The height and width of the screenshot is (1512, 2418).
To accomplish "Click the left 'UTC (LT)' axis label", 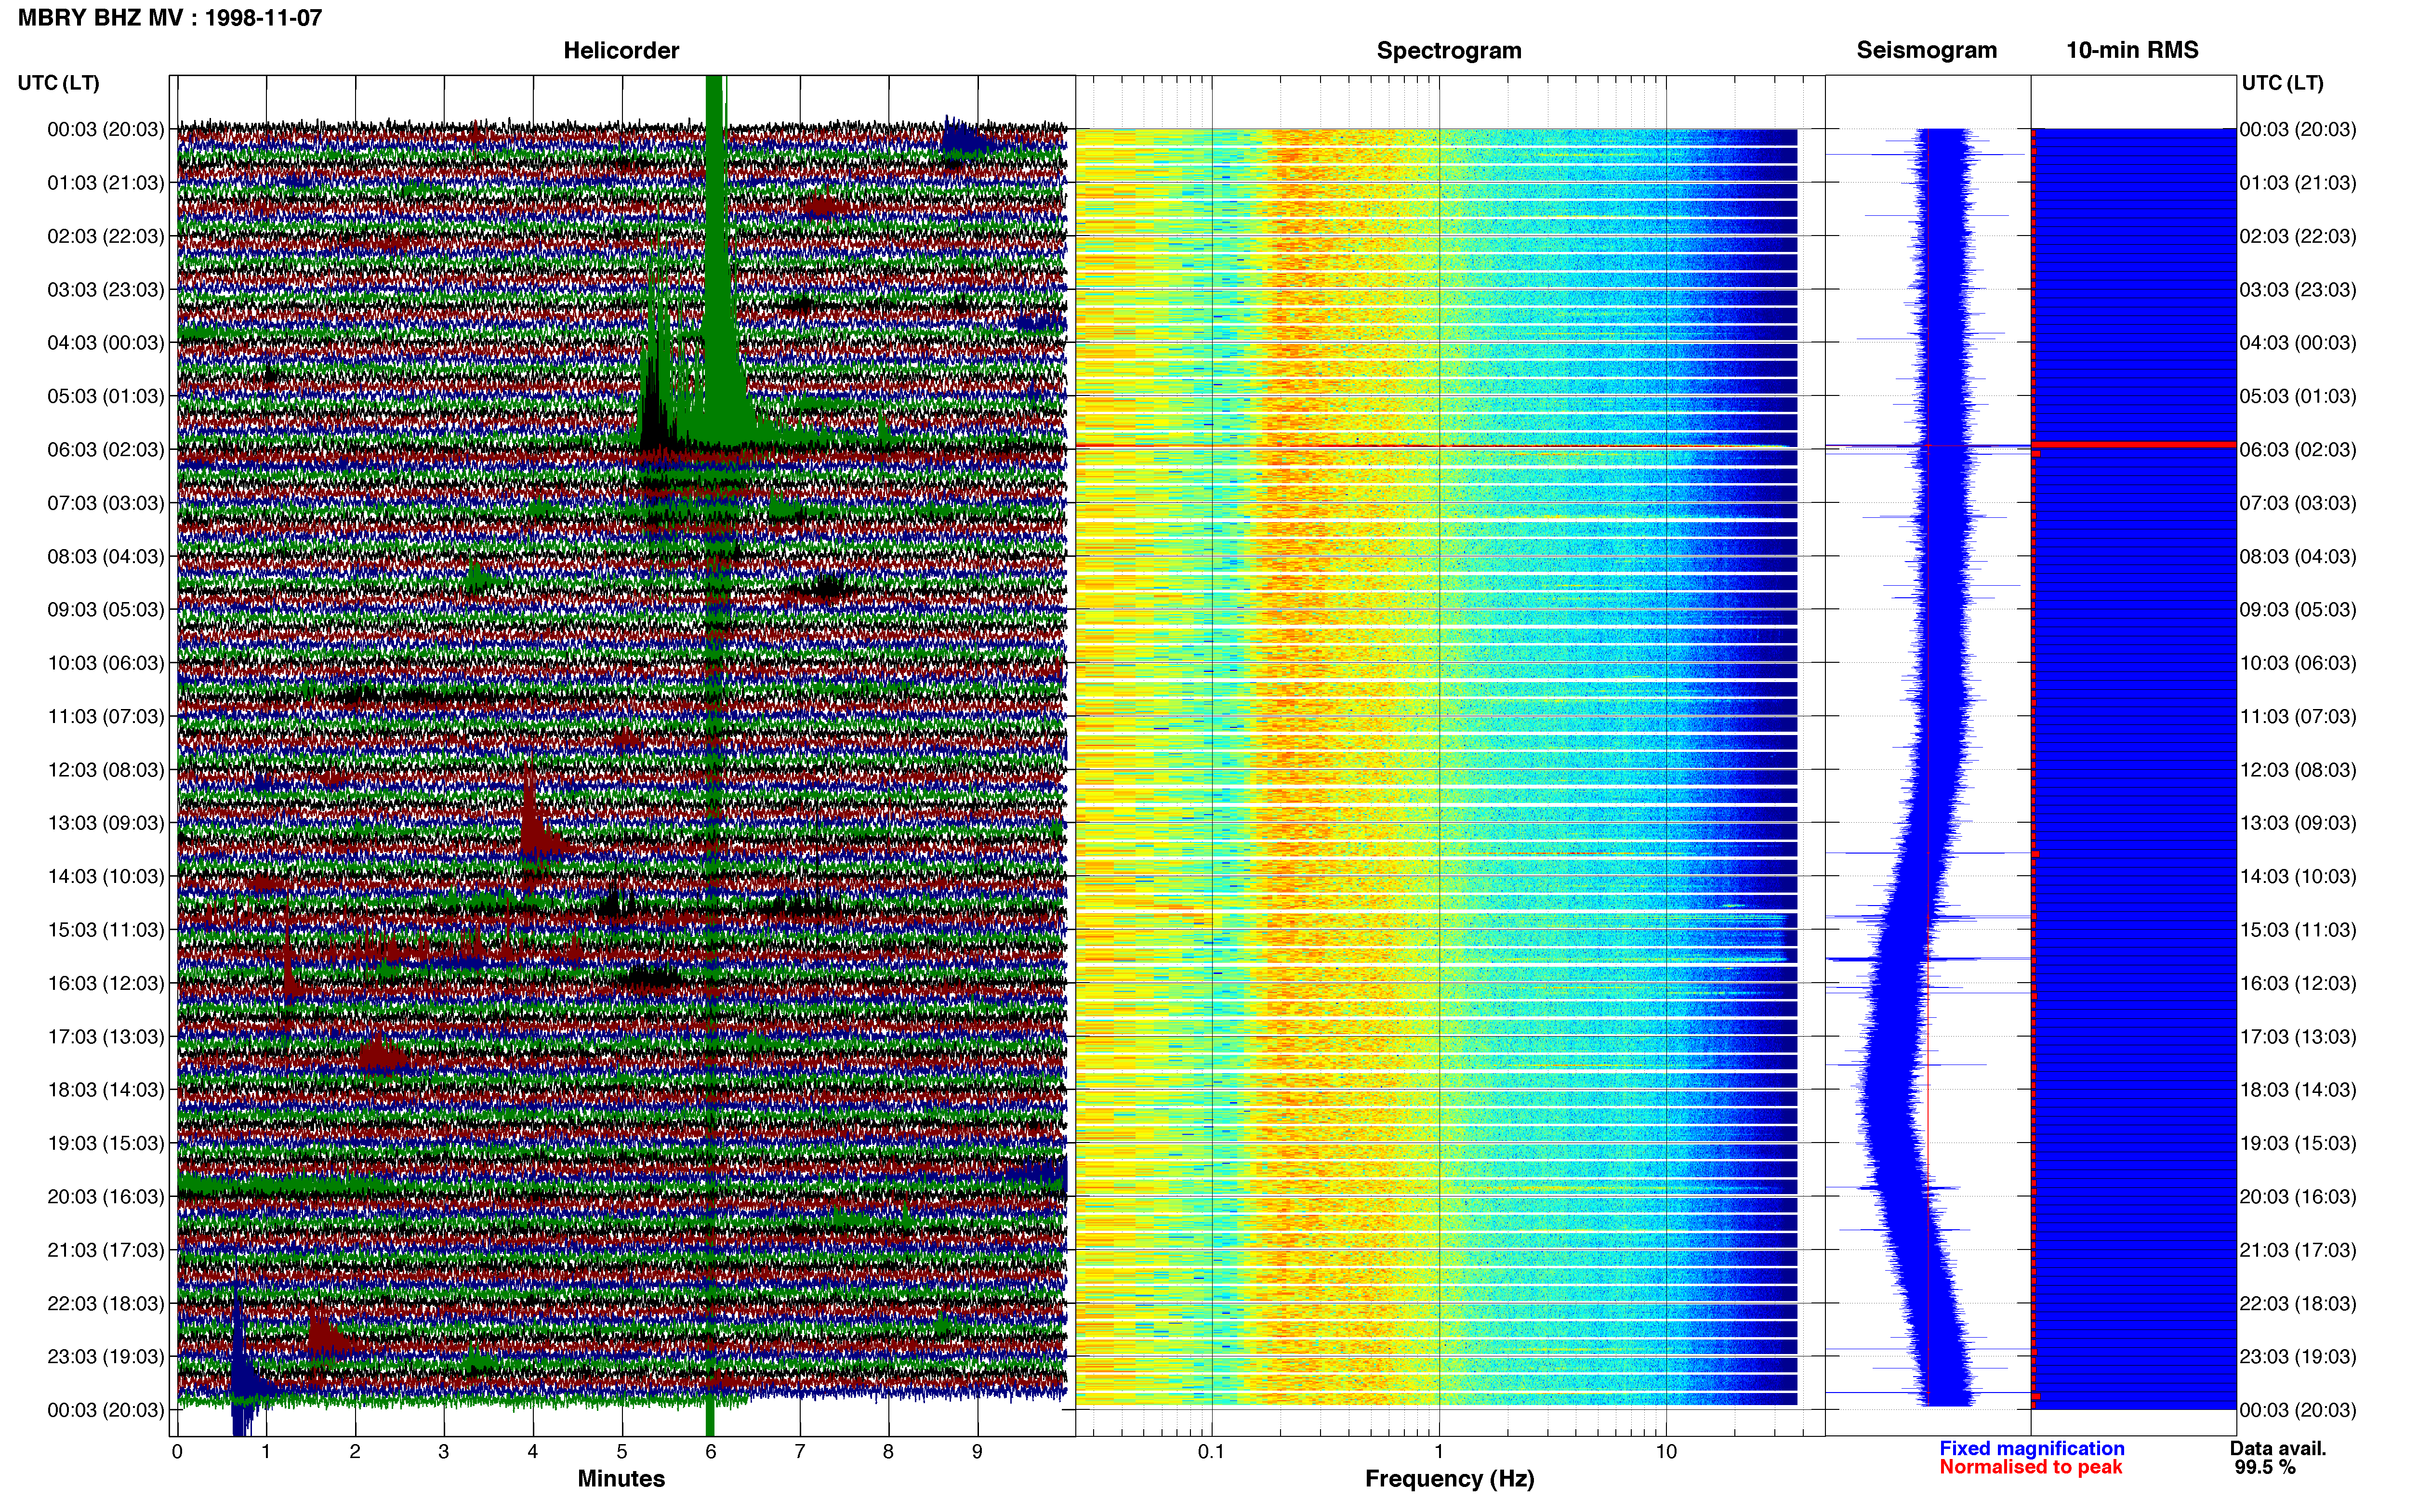I will [x=59, y=83].
